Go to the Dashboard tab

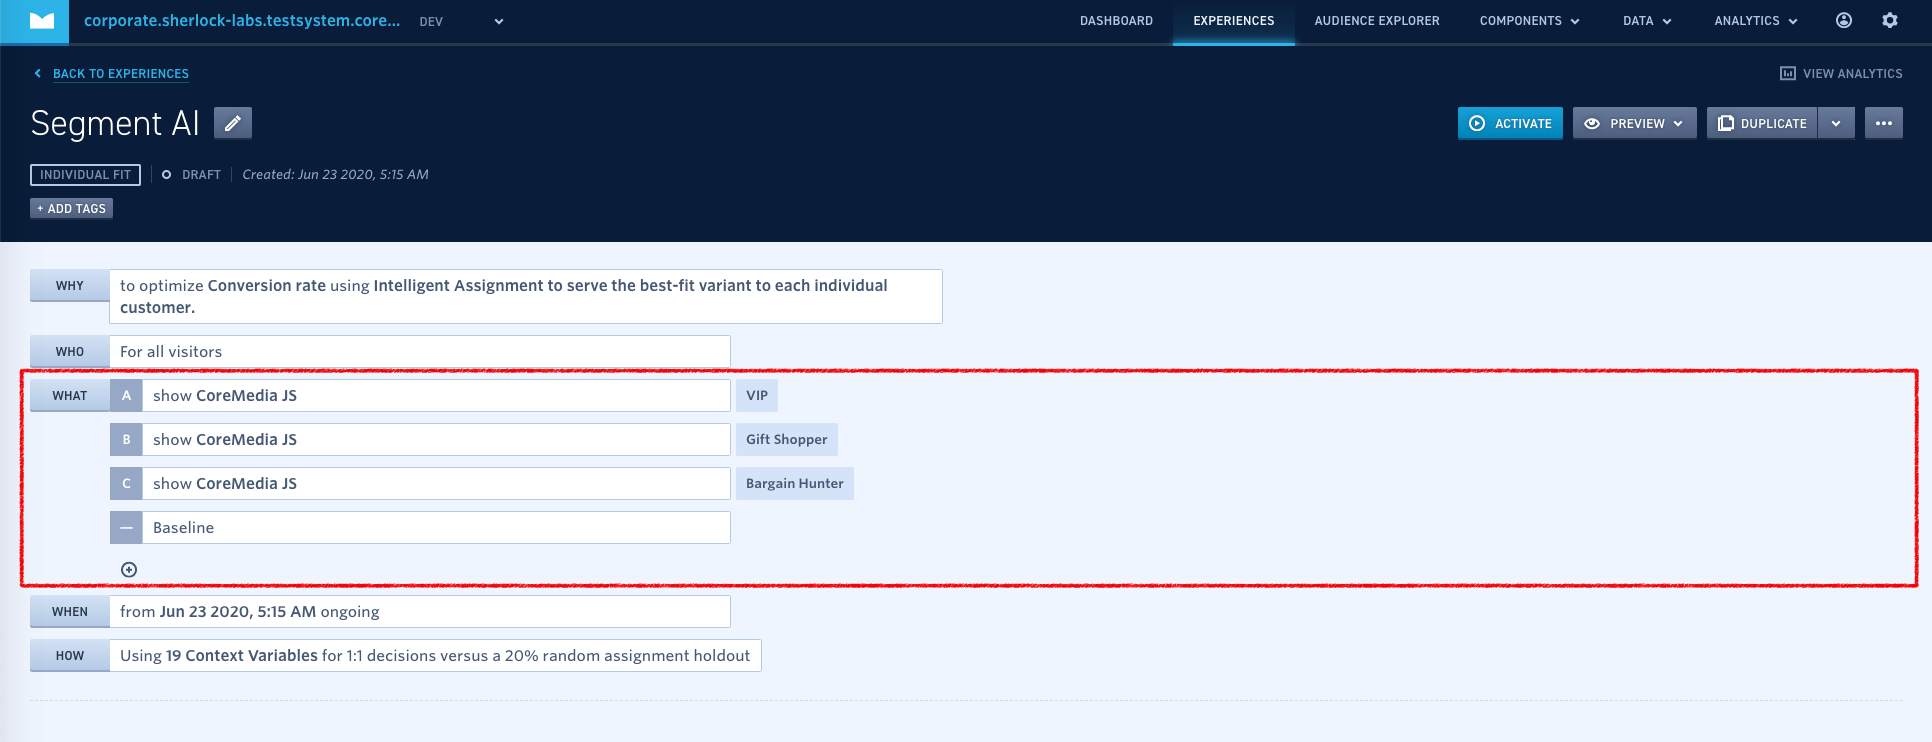coord(1116,21)
